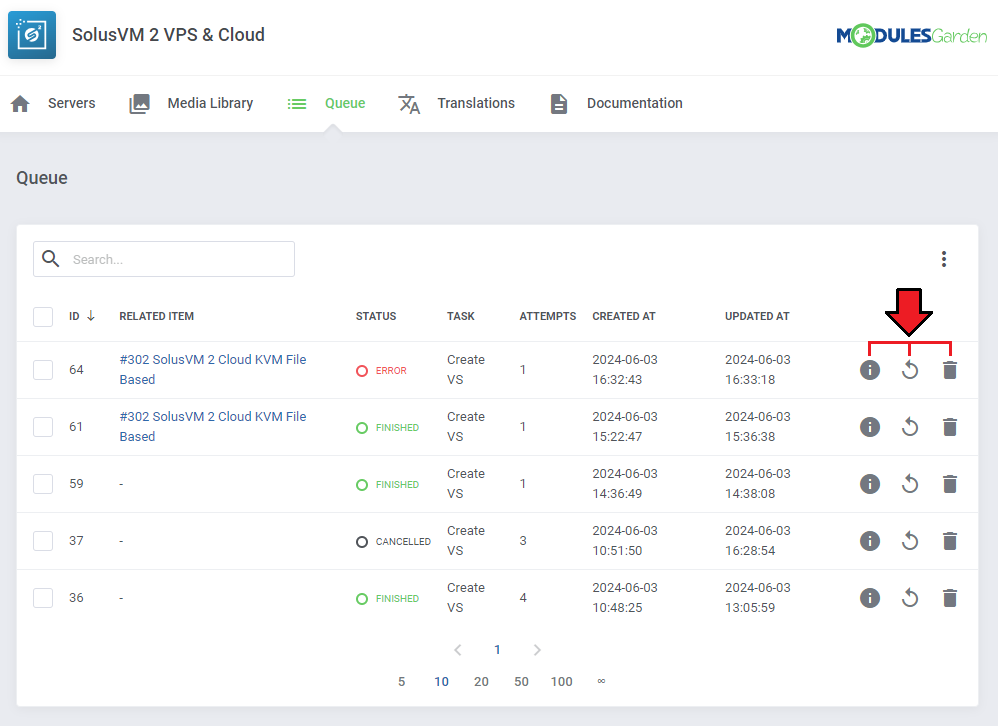Check the box for queue item 64
998x726 pixels.
[x=43, y=370]
